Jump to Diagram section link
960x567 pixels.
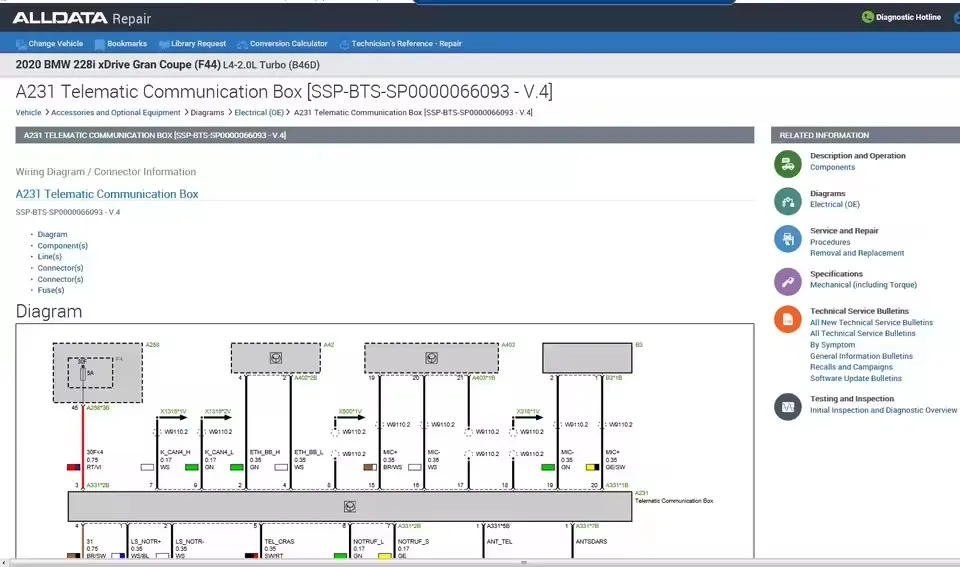(52, 235)
